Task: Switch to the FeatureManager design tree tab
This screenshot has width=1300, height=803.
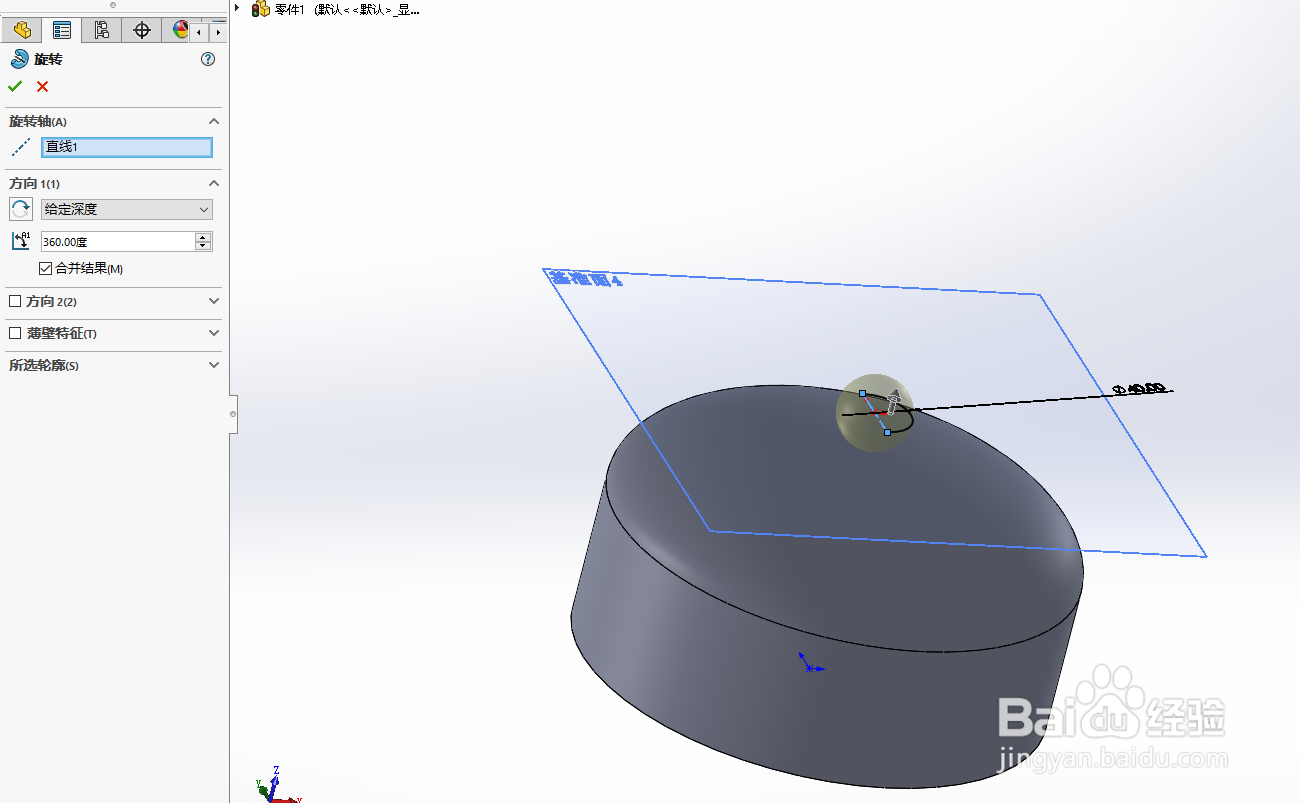Action: coord(21,30)
